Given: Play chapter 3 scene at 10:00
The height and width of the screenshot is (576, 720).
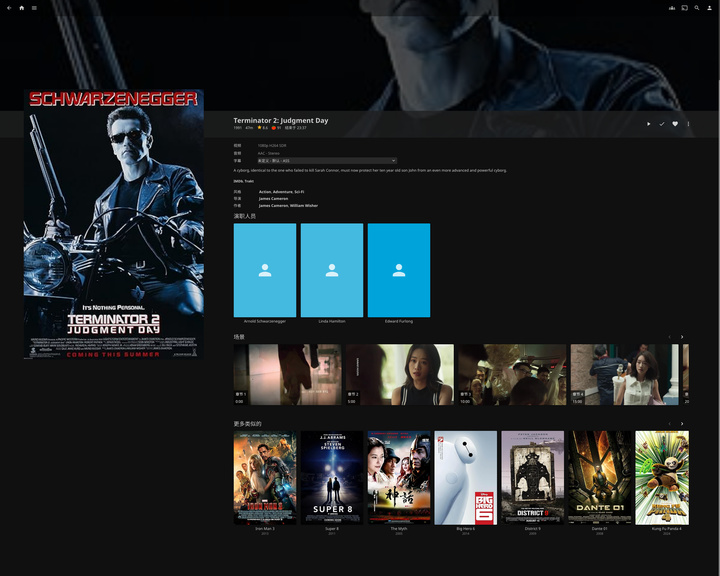Looking at the screenshot, I should pos(512,374).
